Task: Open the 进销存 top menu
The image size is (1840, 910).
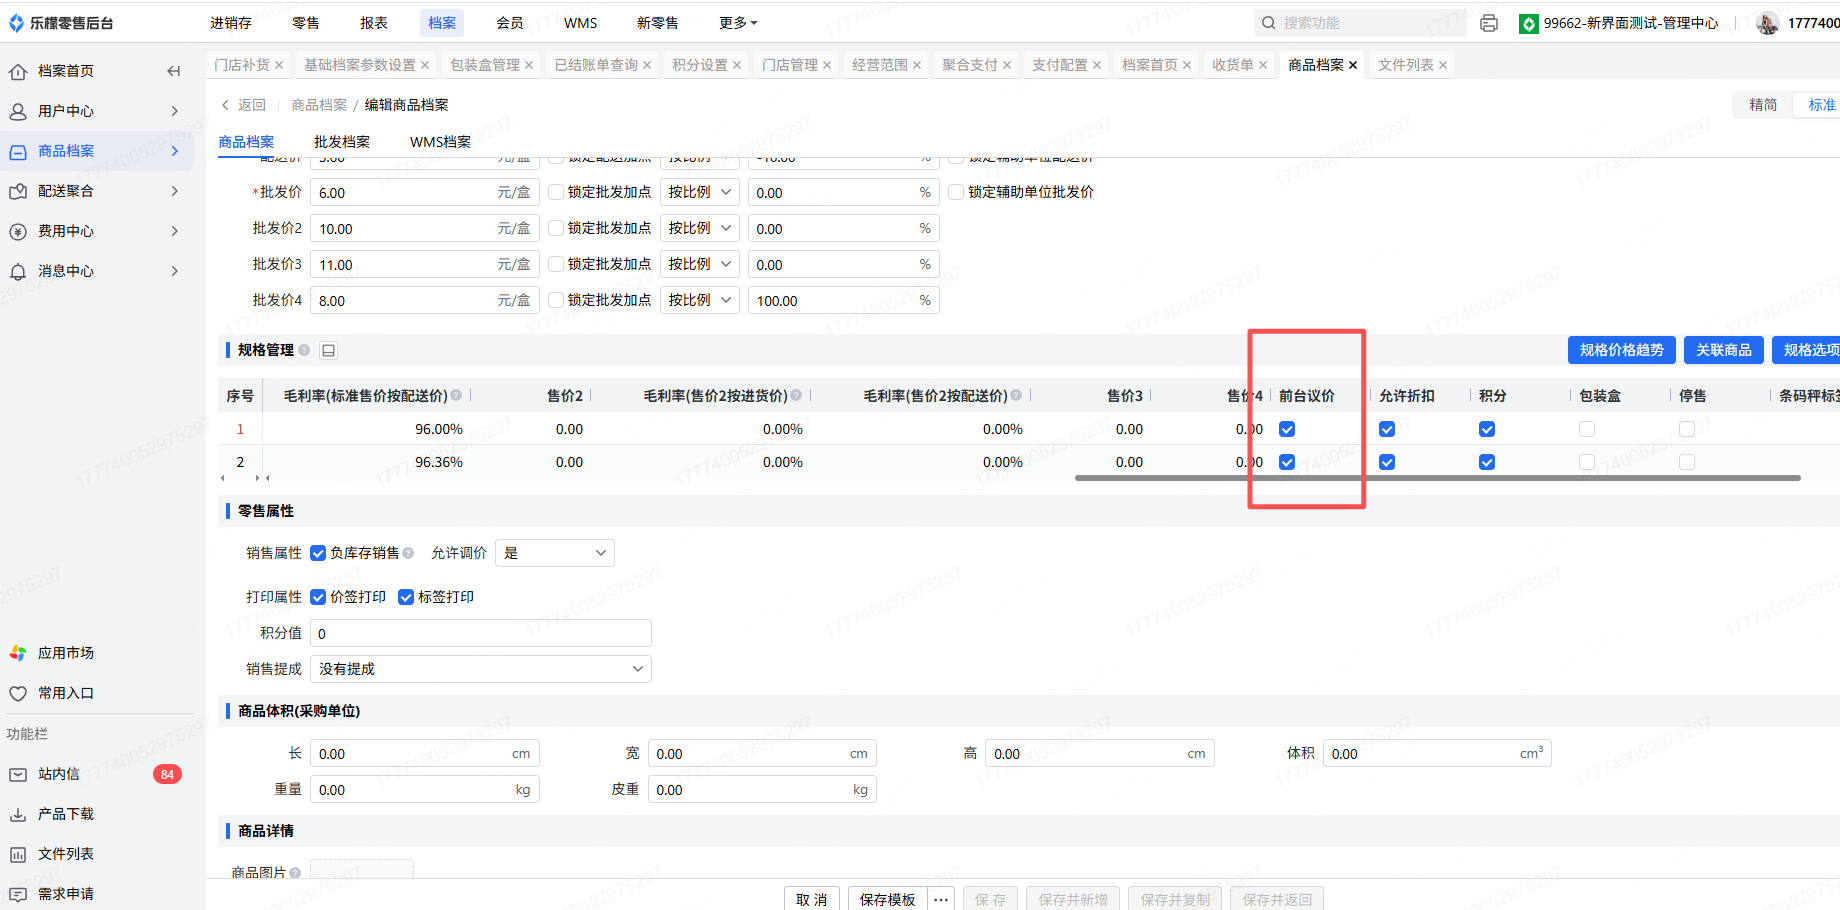Action: tap(231, 23)
